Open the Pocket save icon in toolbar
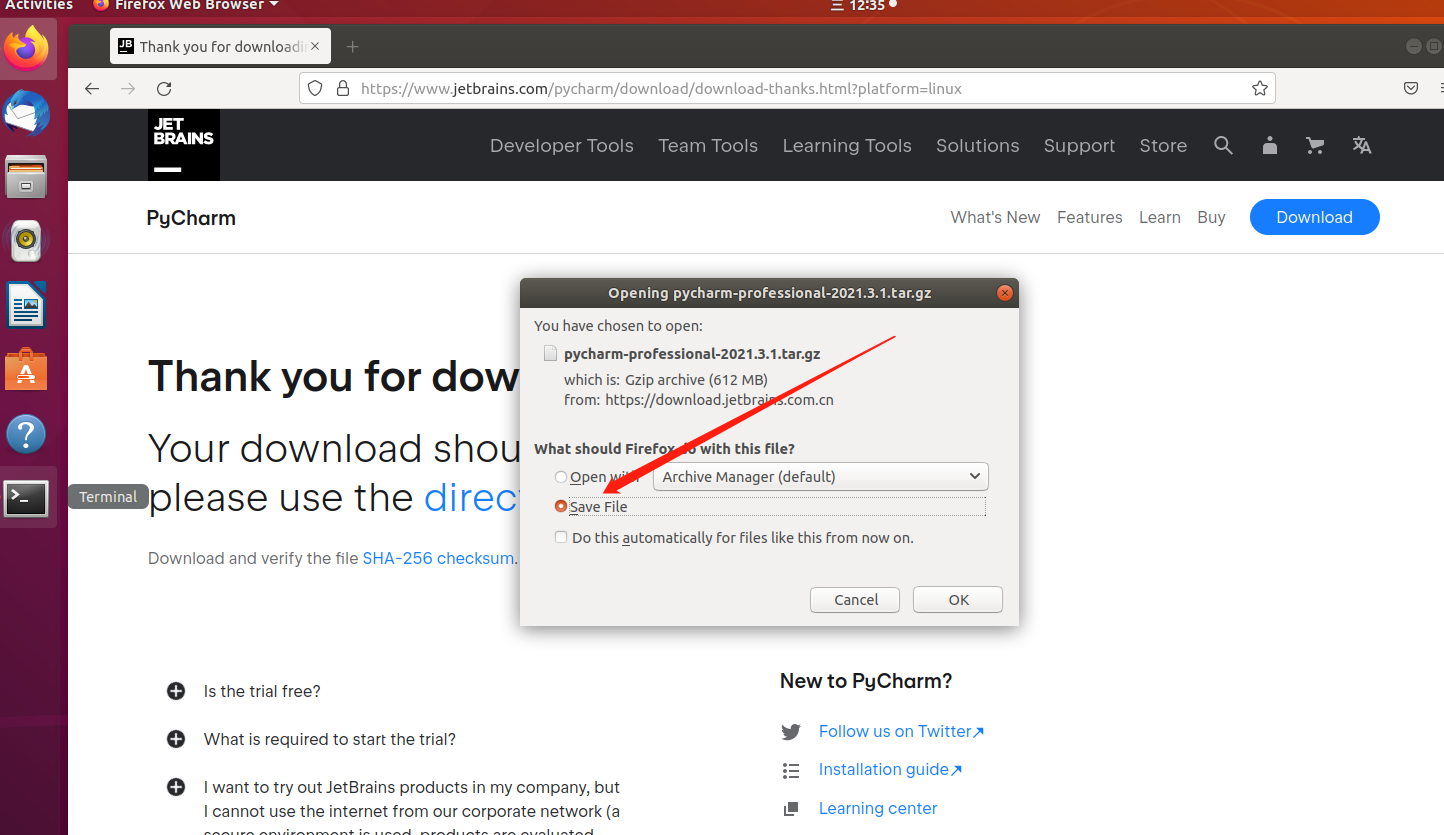 (1411, 88)
